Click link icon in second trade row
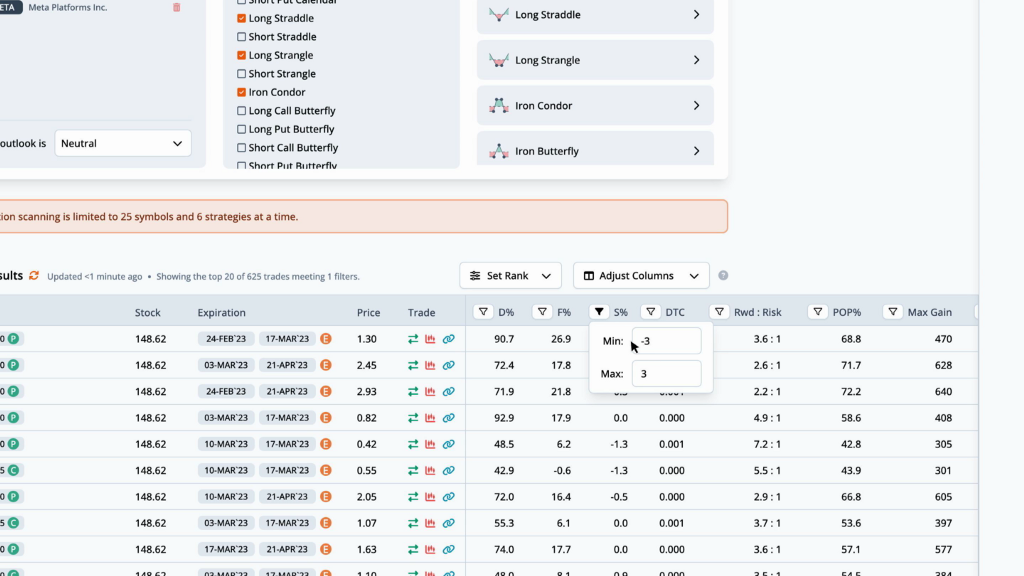This screenshot has height=576, width=1024. 448,366
